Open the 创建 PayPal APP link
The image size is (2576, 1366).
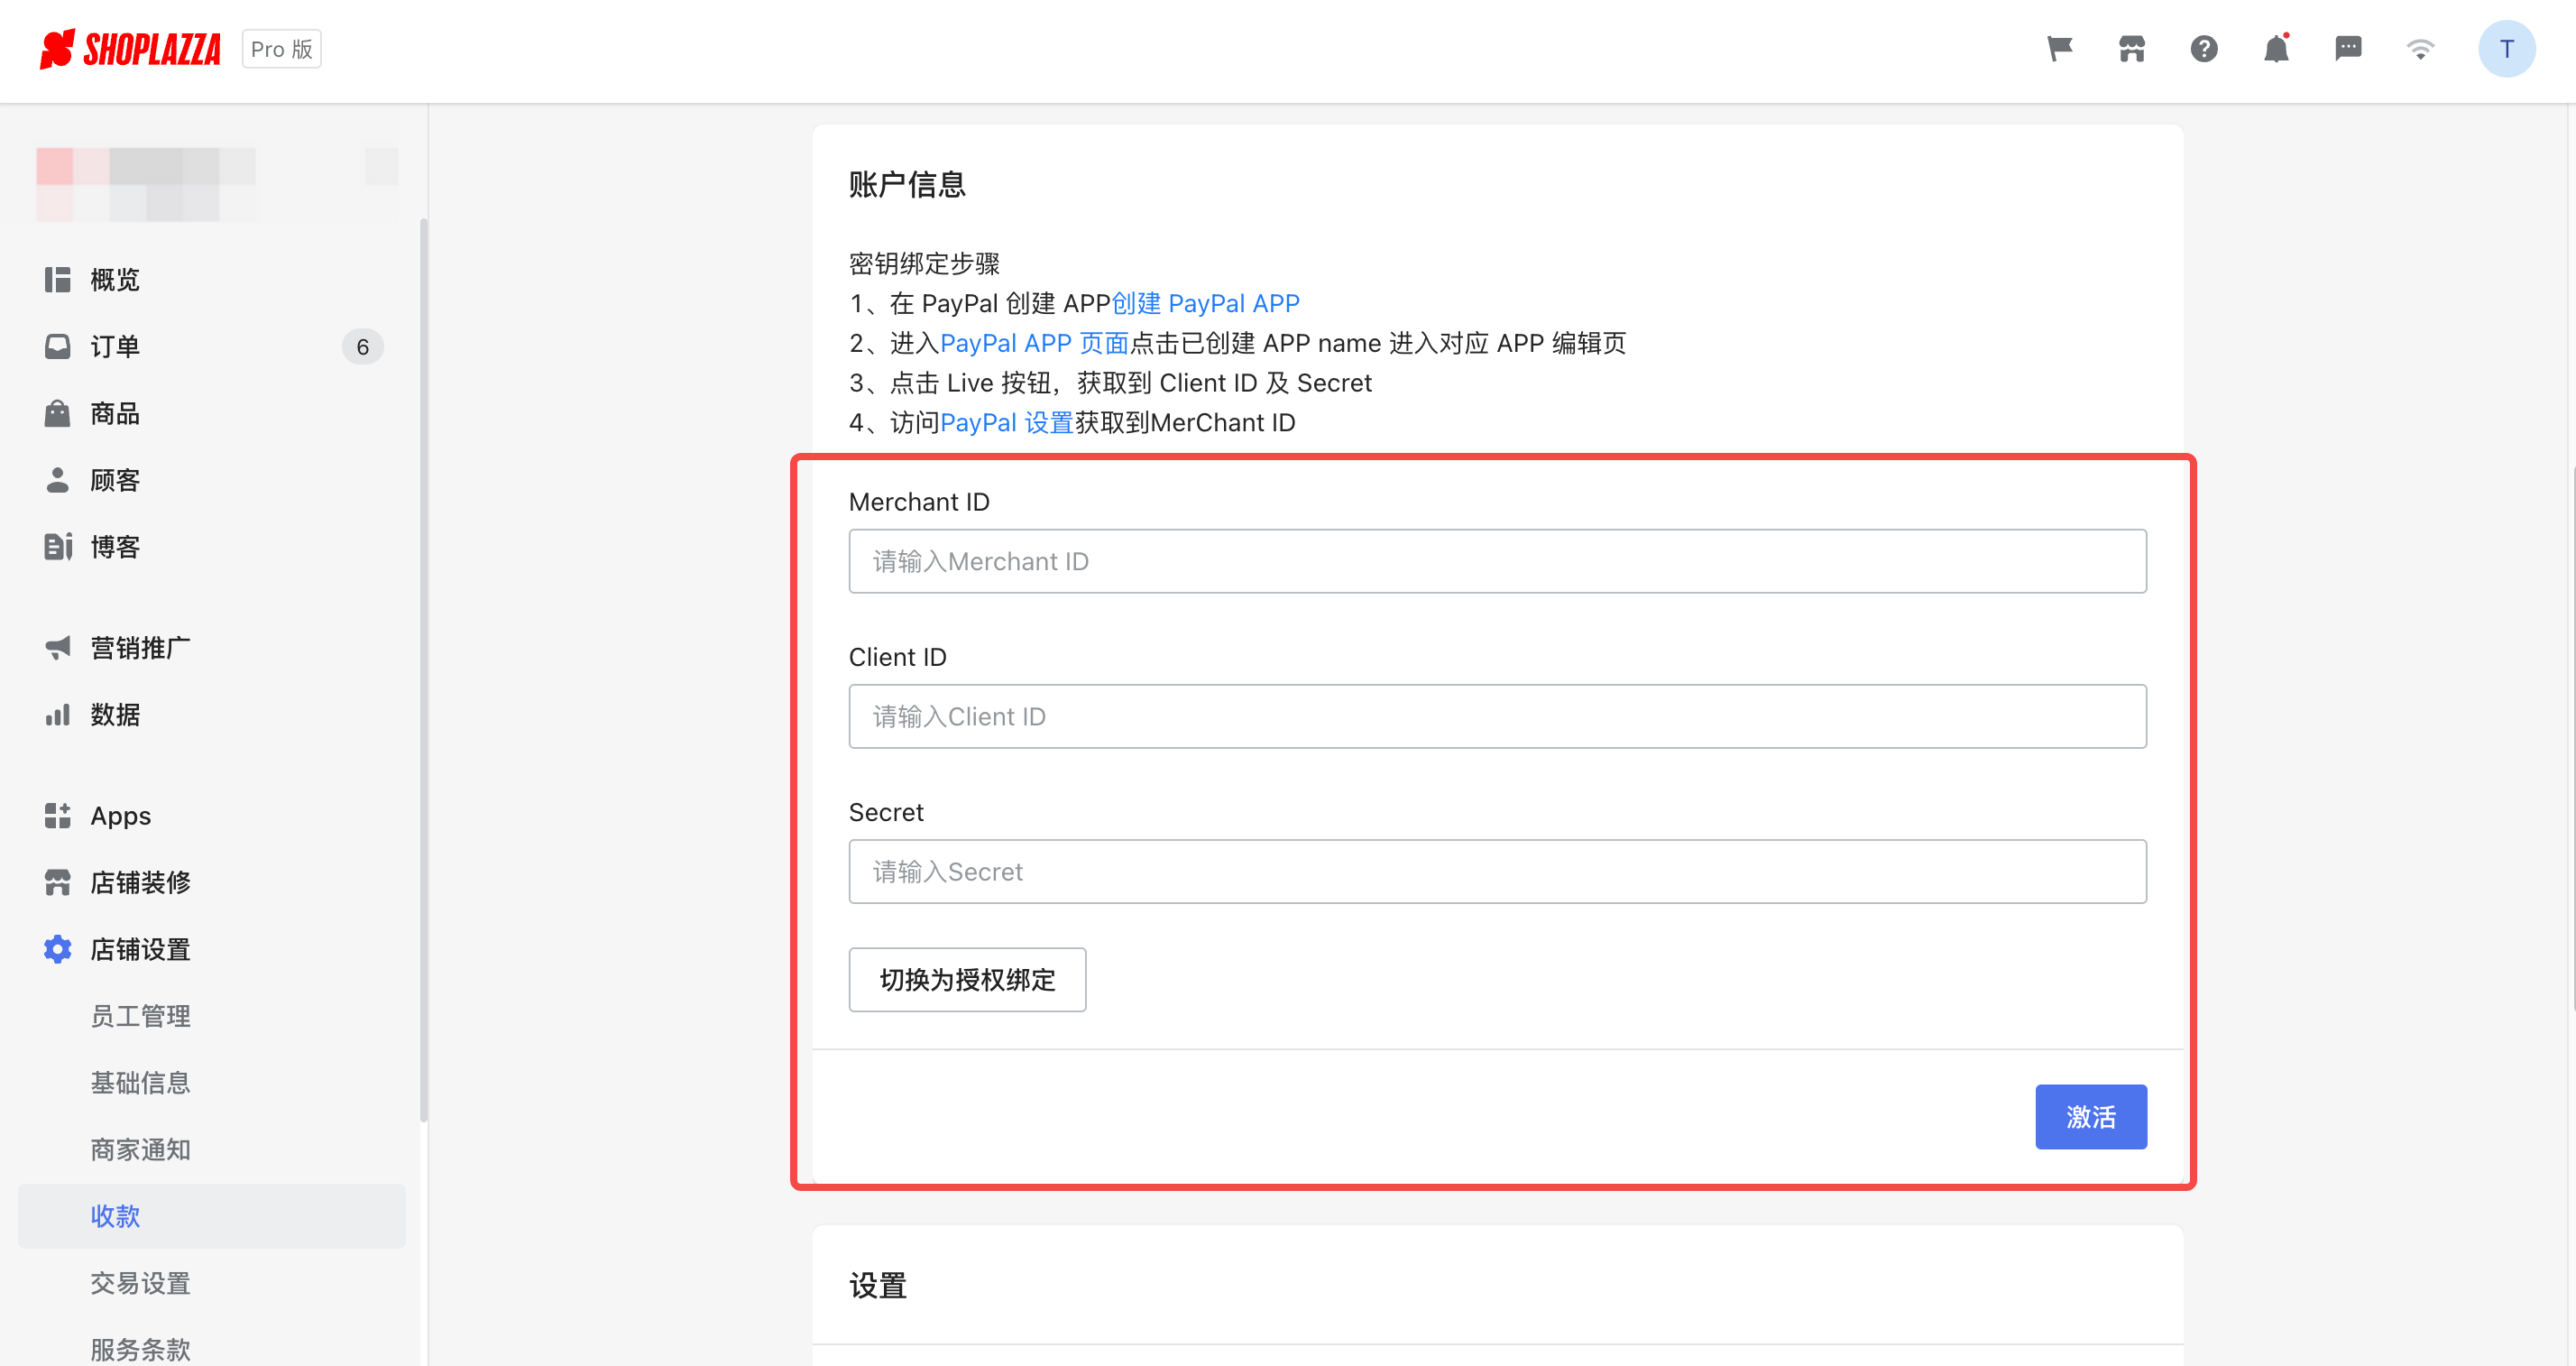(x=1205, y=304)
